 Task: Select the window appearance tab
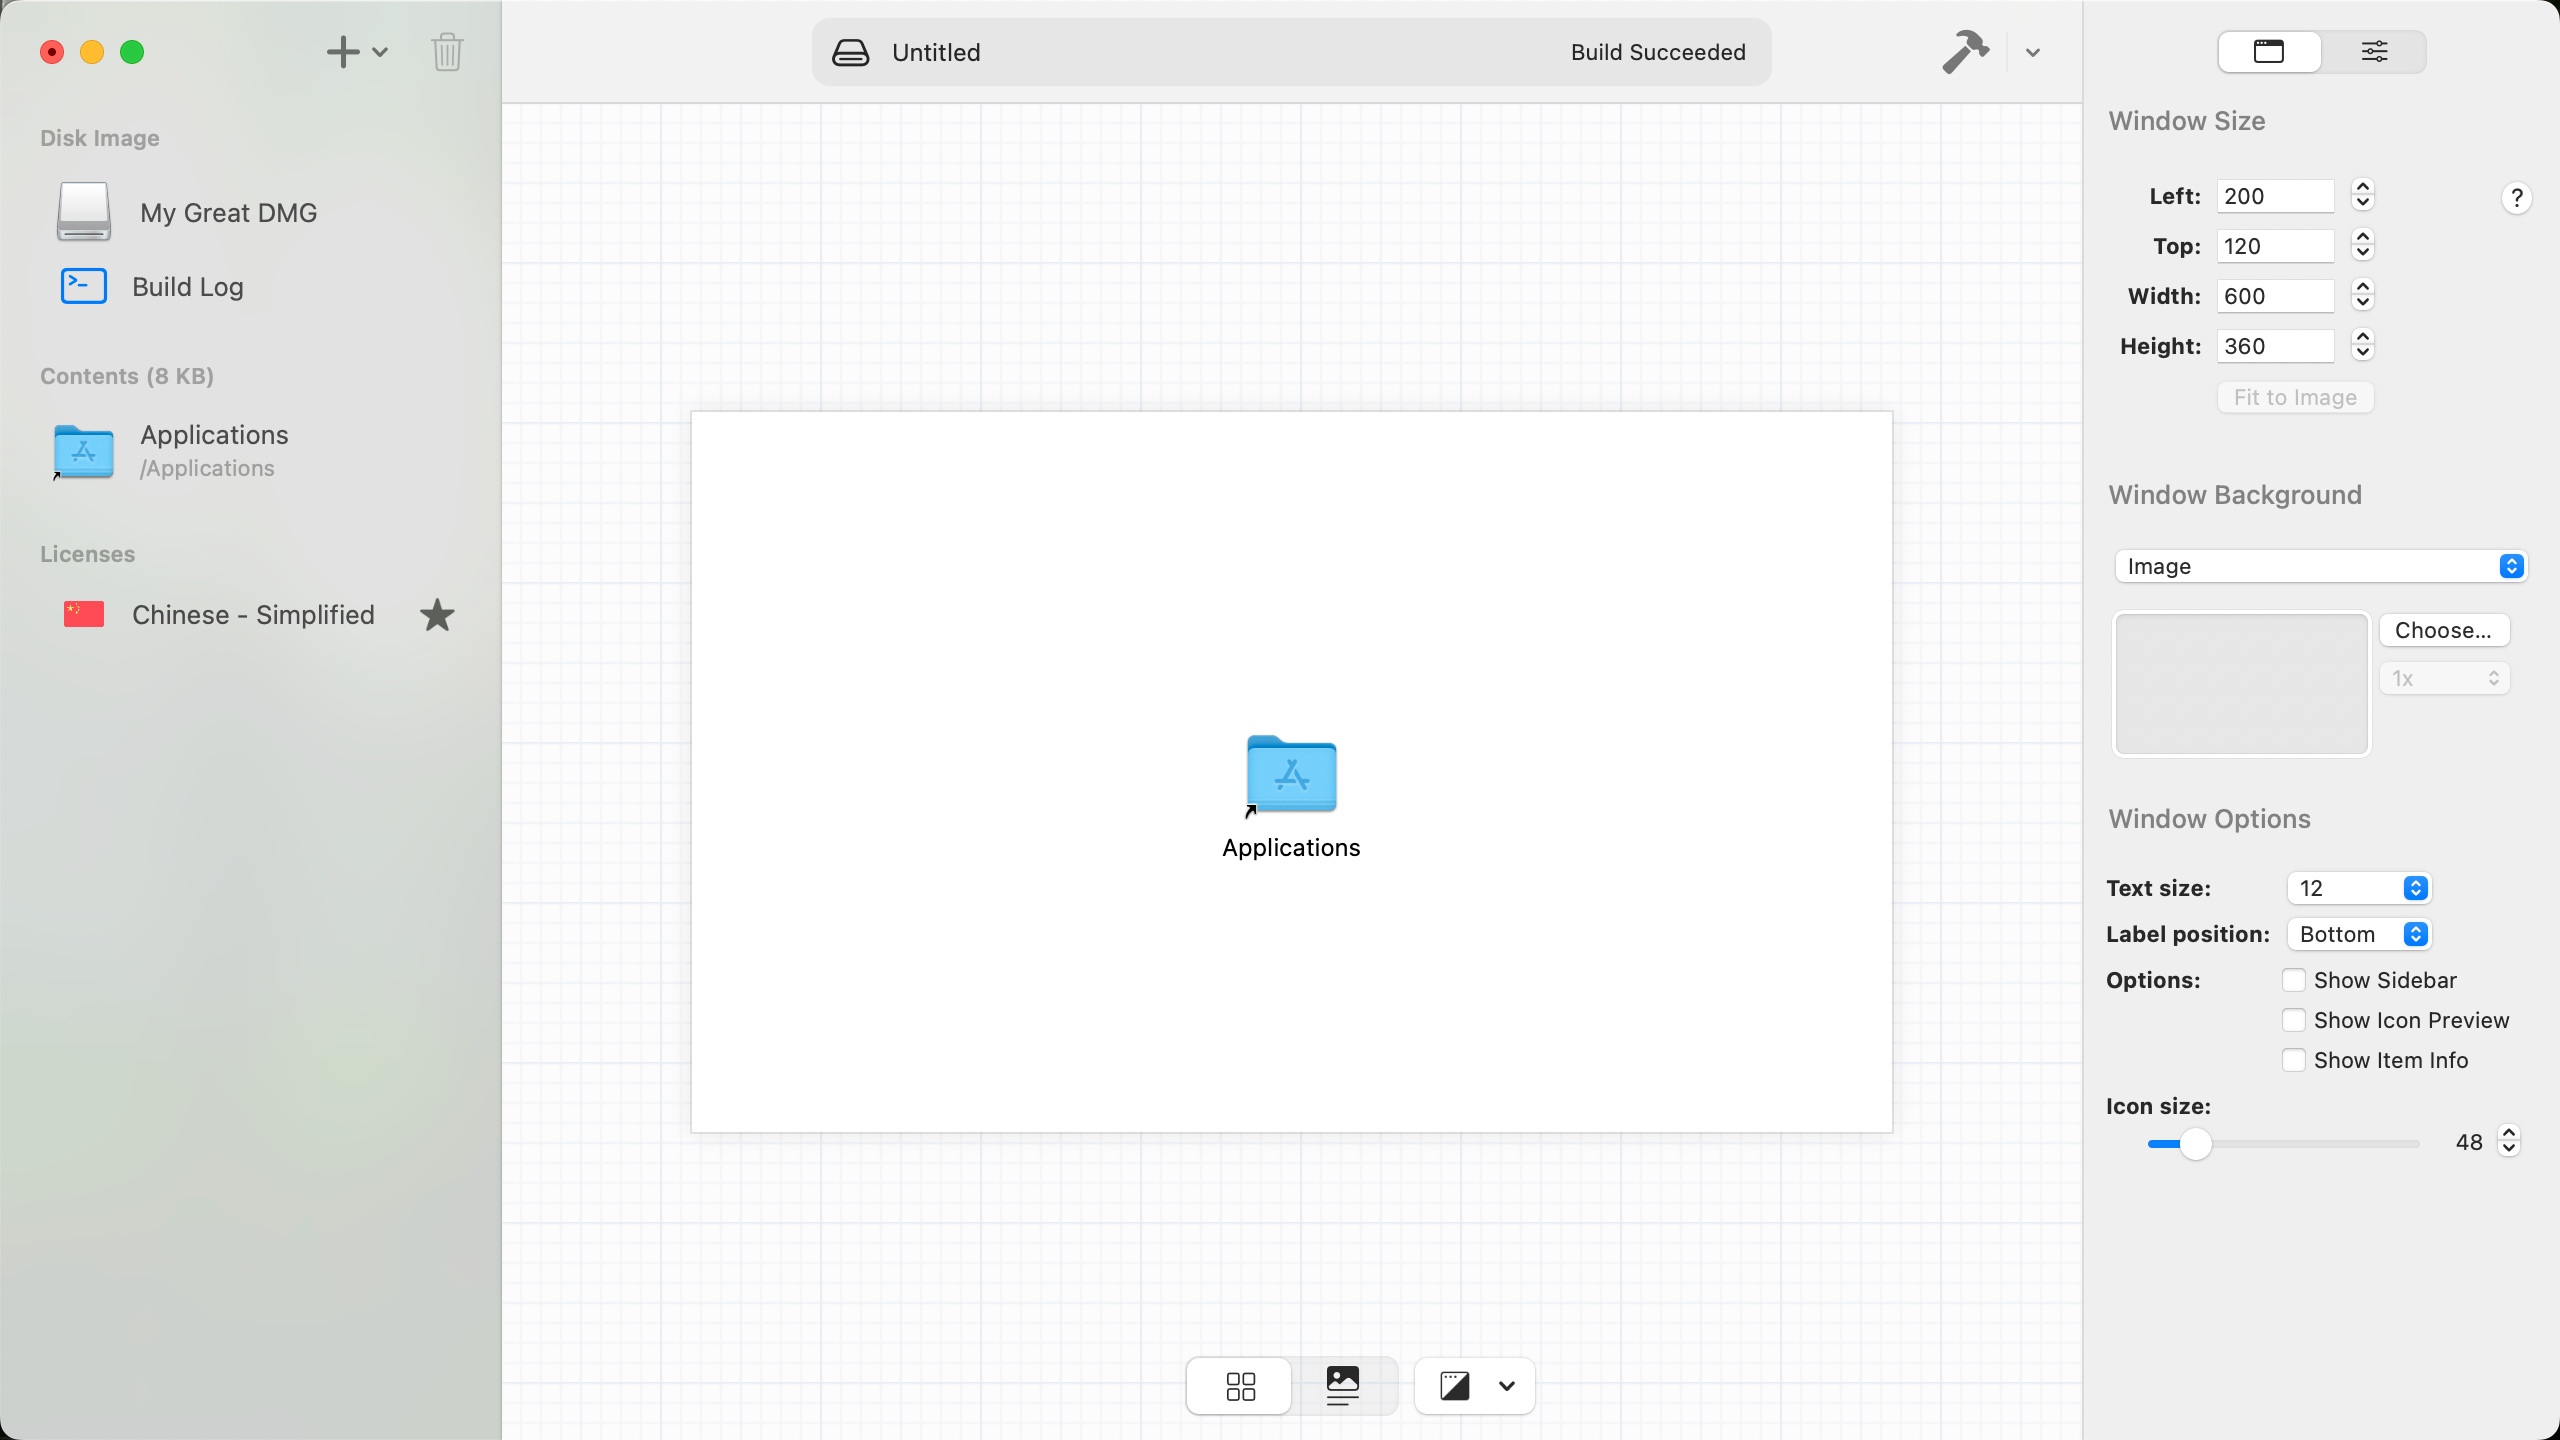[x=2269, y=52]
